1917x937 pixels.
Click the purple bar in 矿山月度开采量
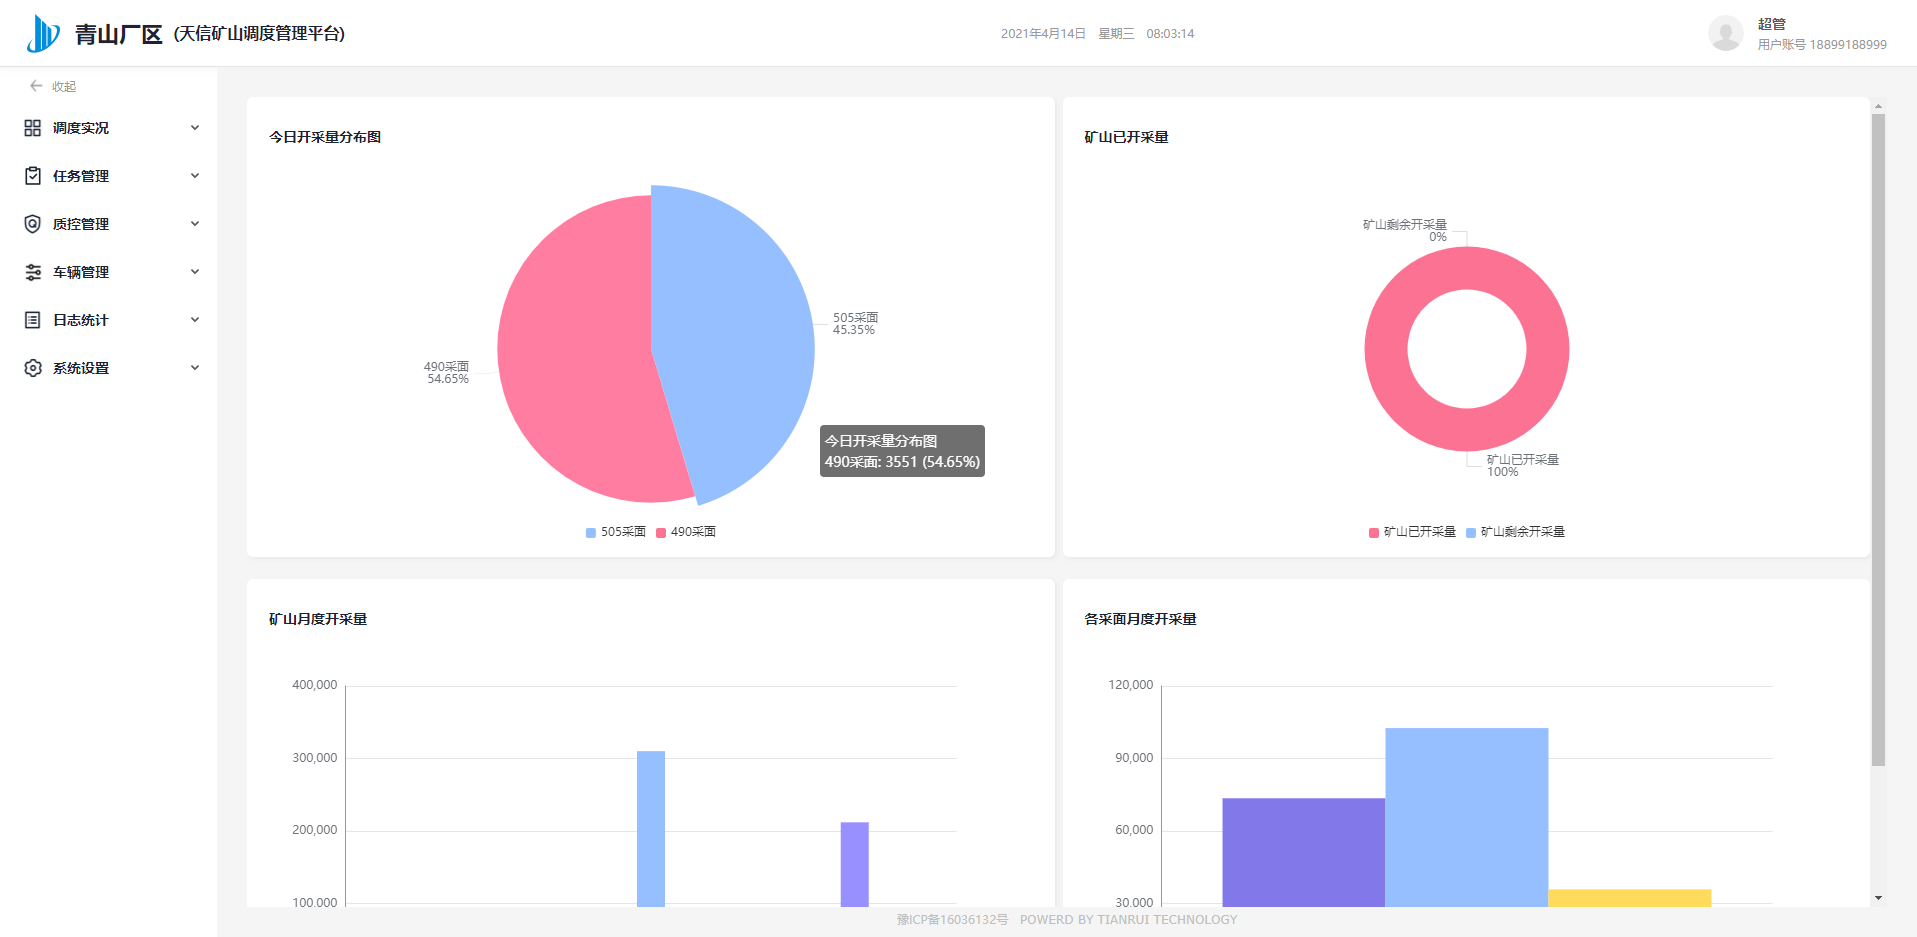(x=855, y=865)
